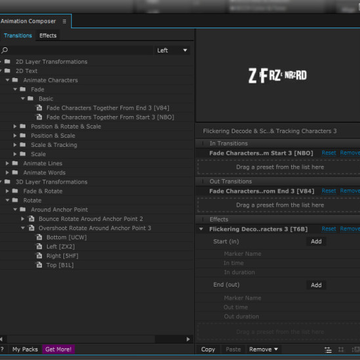Switch to the Effects tab
Screen dimensions: 360x360
click(48, 36)
